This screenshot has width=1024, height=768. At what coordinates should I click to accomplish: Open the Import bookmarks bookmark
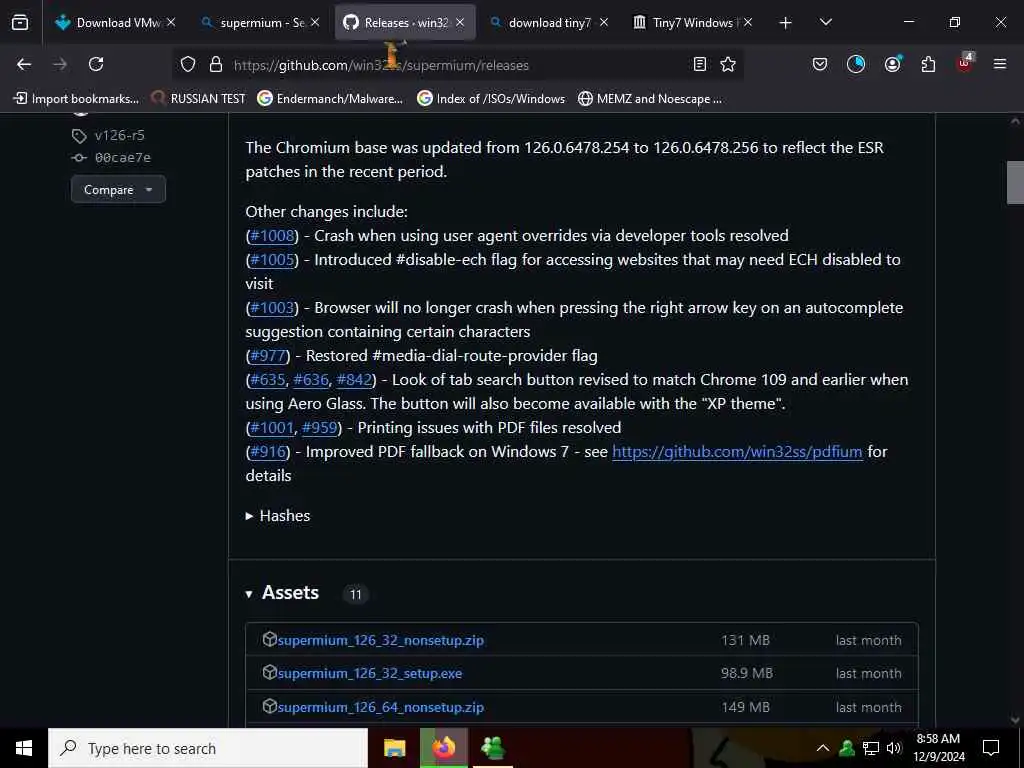click(x=77, y=99)
